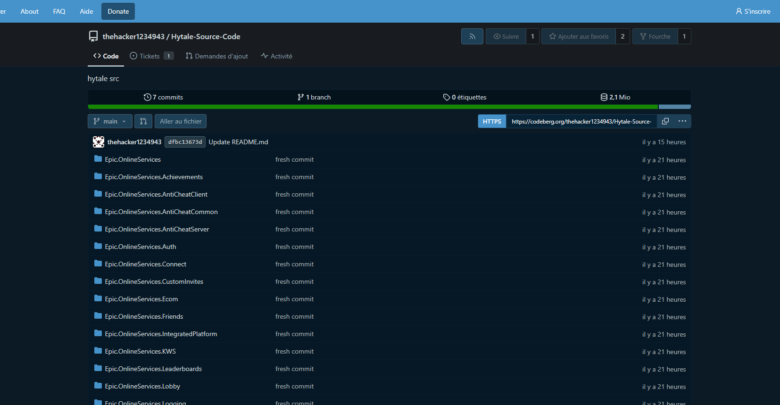This screenshot has height=405, width=780.
Task: Open the RSS feed icon button
Action: (472, 36)
